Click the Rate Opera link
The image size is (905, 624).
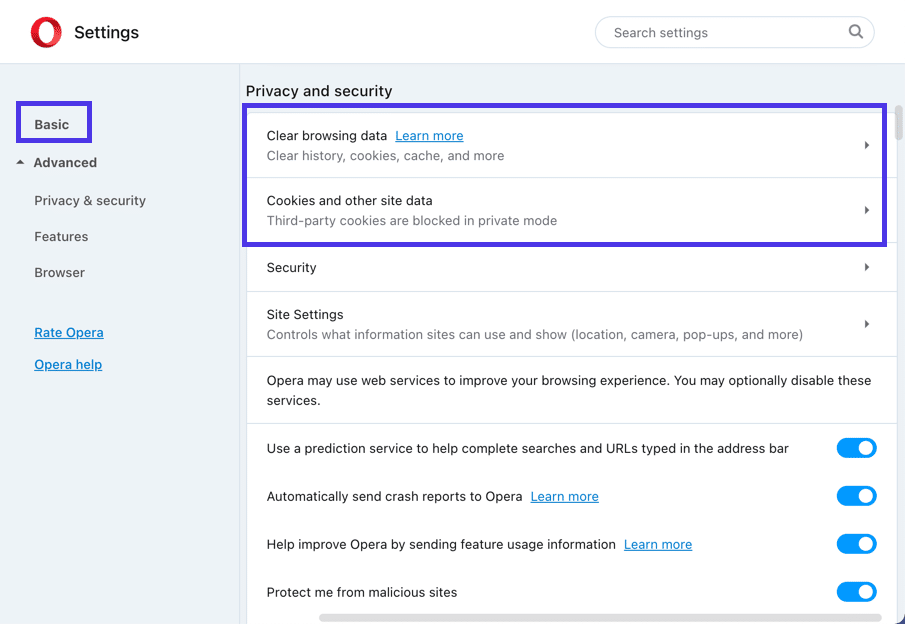68,332
